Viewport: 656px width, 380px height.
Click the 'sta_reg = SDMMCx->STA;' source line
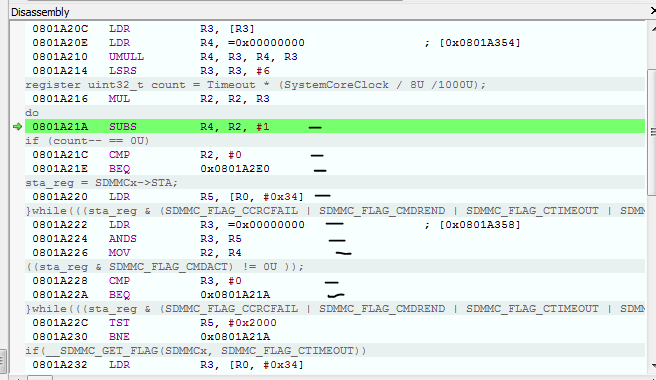335,182
